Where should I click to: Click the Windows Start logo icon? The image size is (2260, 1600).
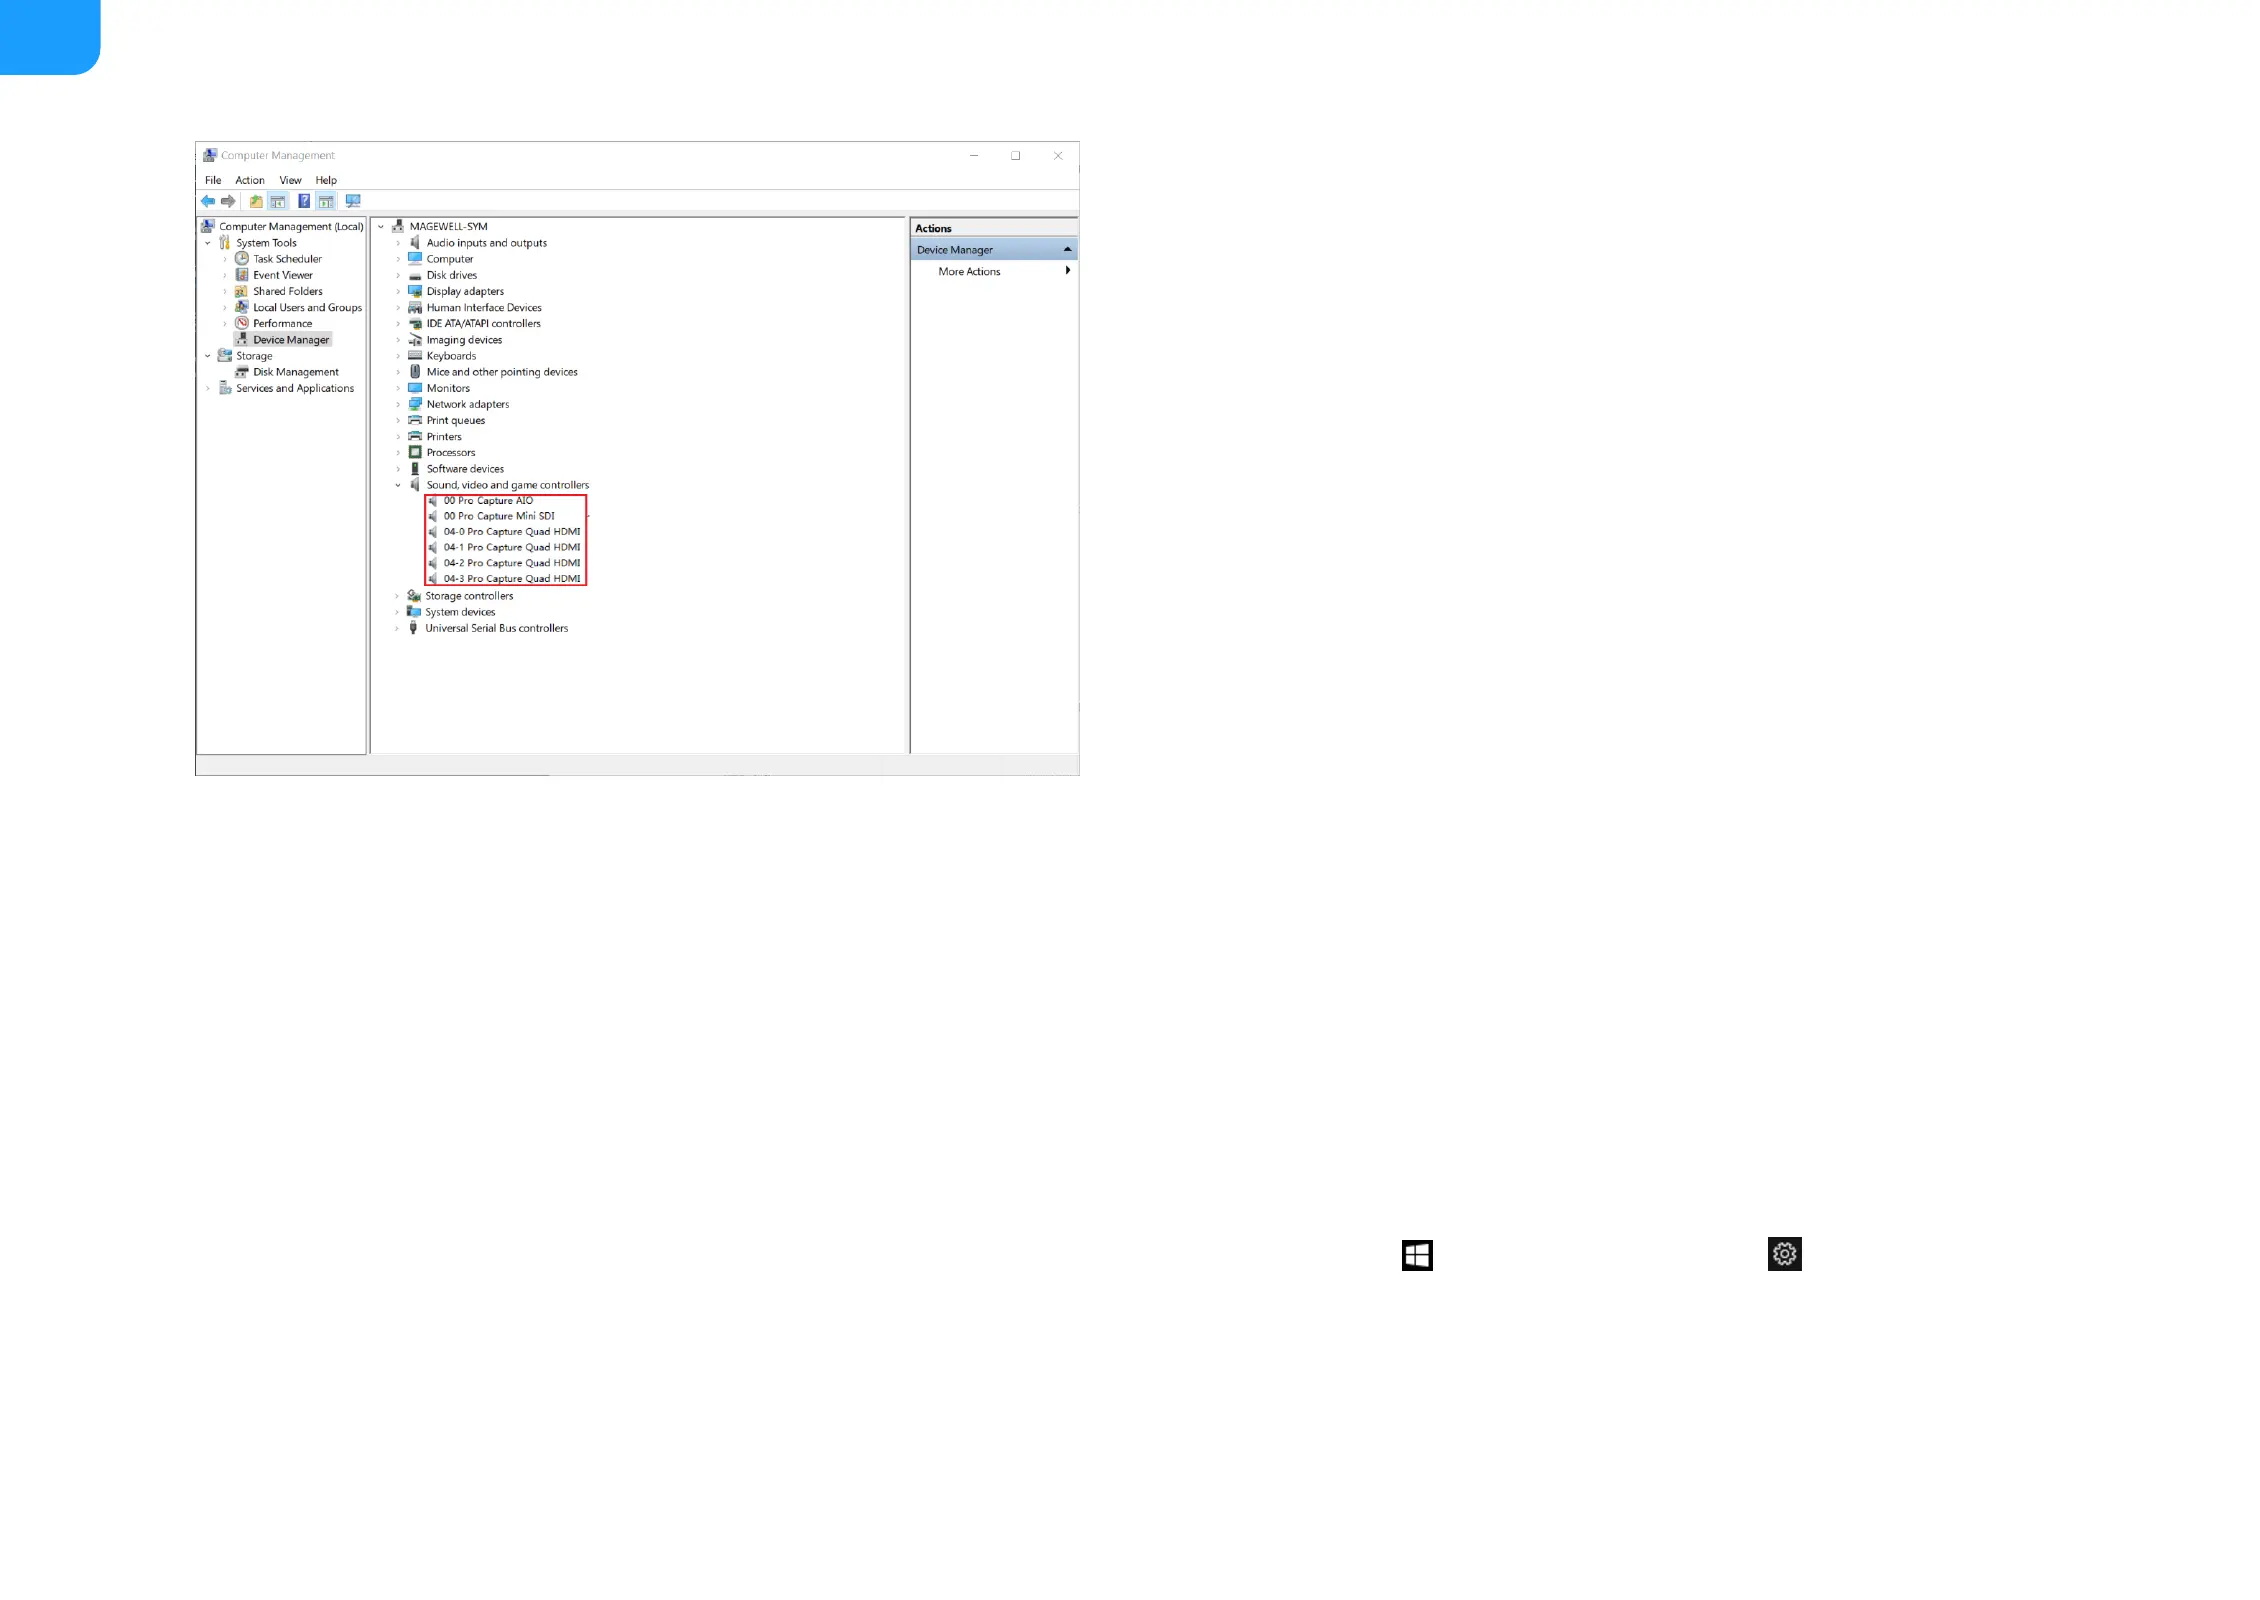coord(1417,1255)
